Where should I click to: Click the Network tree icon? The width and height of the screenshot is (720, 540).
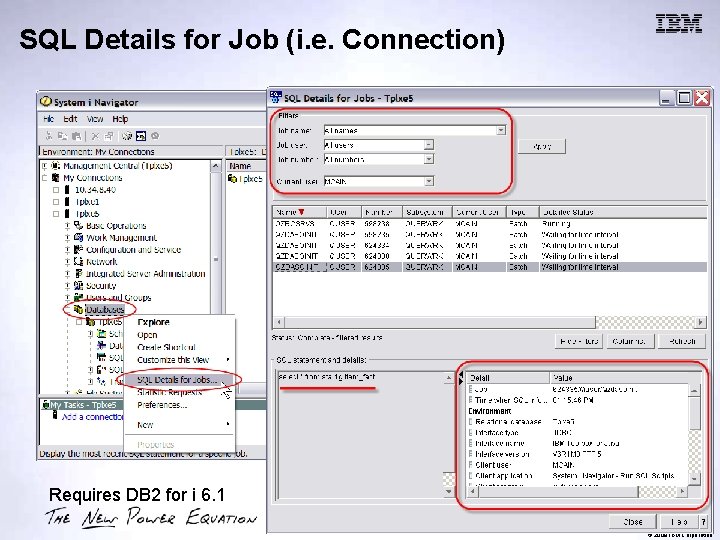click(x=79, y=261)
